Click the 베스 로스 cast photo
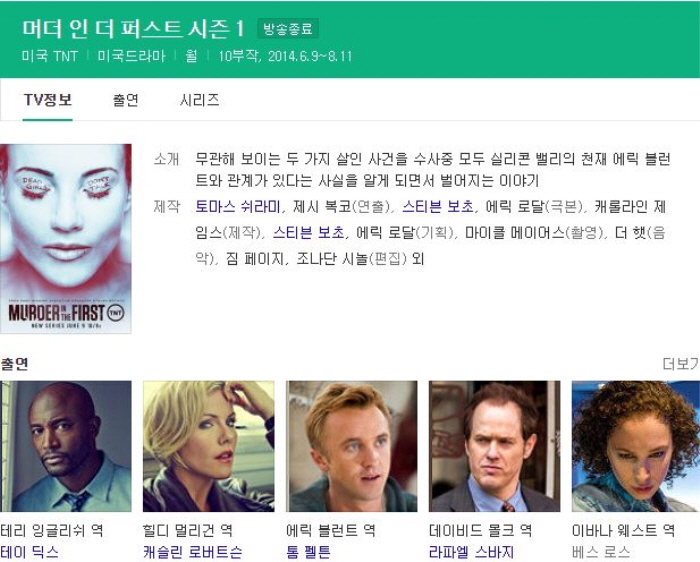The image size is (700, 562). 636,446
